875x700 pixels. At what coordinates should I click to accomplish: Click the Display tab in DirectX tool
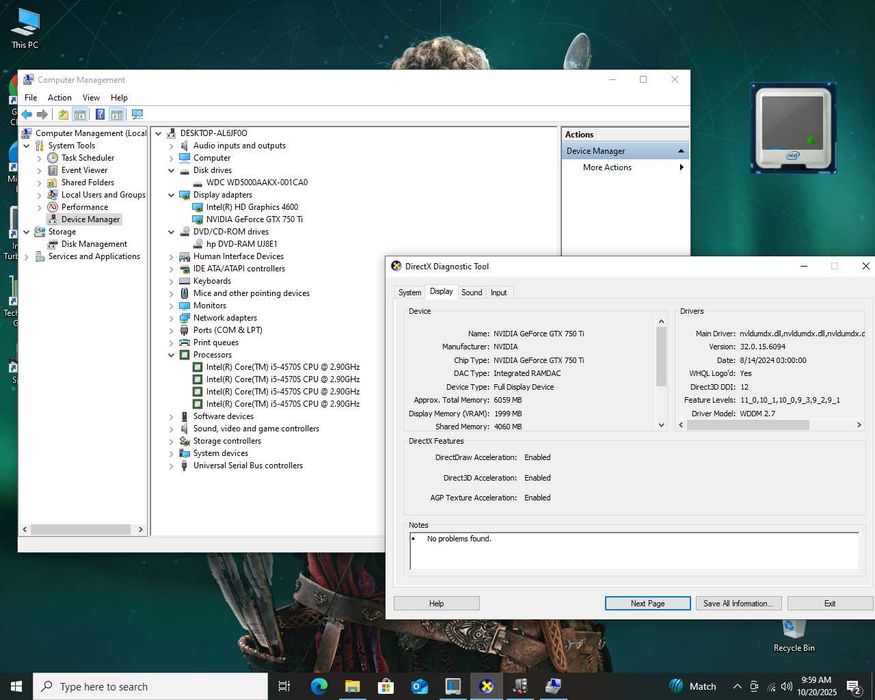(441, 291)
